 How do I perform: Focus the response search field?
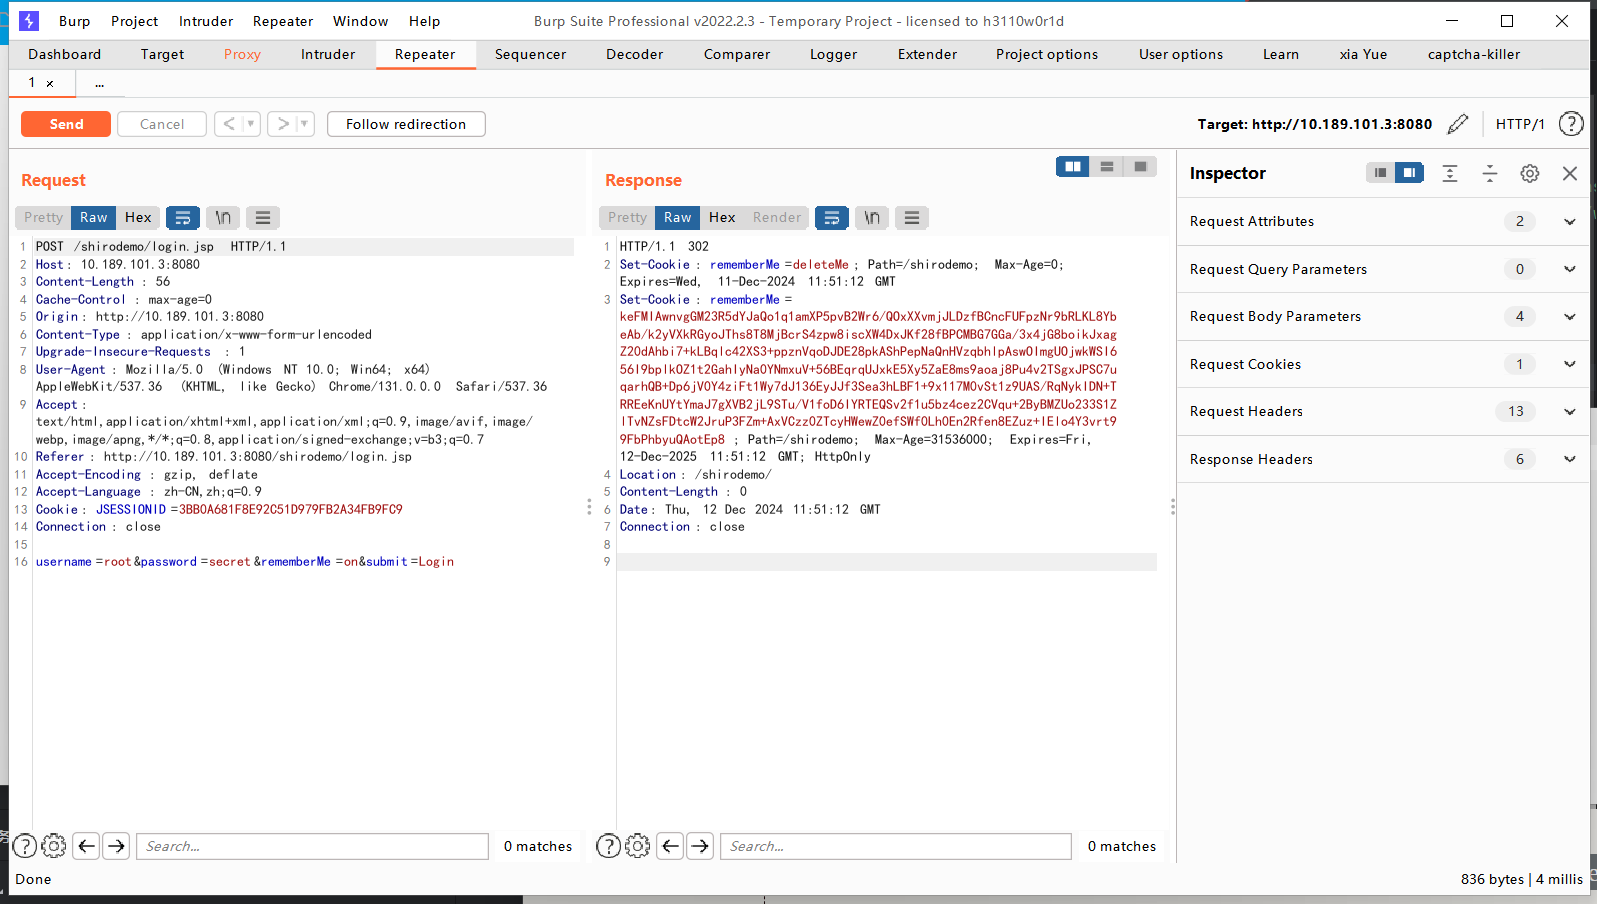pos(896,846)
